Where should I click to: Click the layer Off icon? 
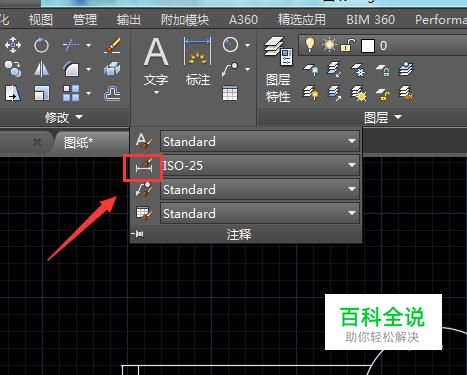(311, 70)
